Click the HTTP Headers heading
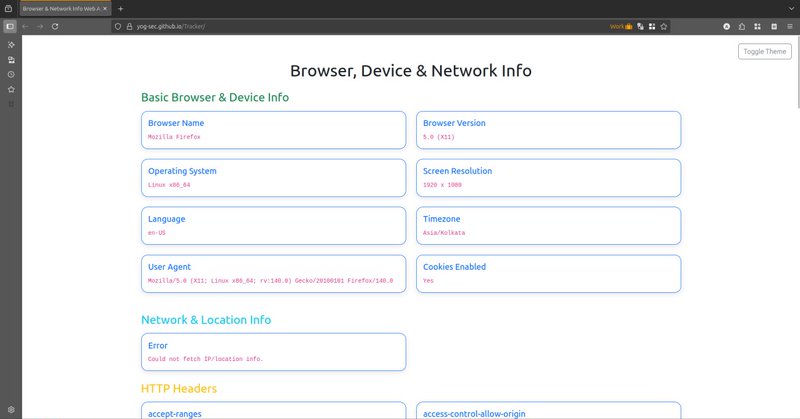800x419 pixels. click(179, 389)
